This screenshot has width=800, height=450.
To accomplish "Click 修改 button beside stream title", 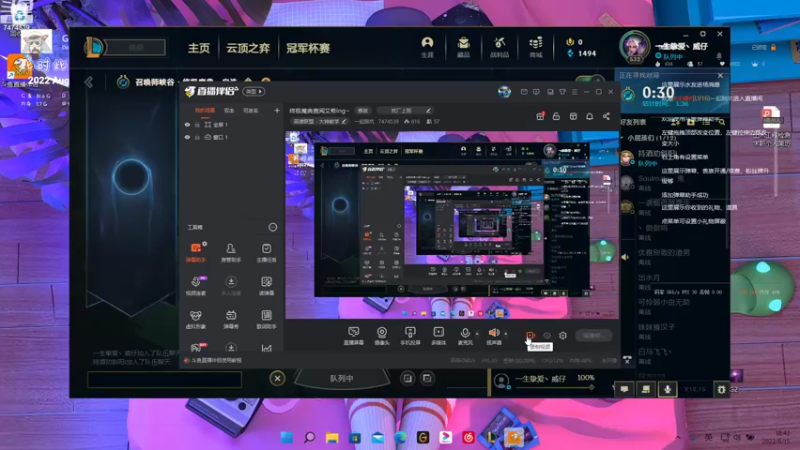I will tap(363, 110).
